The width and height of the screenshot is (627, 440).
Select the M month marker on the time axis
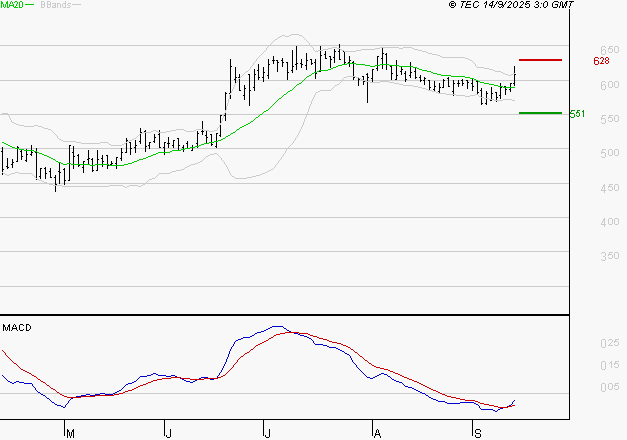click(x=70, y=433)
